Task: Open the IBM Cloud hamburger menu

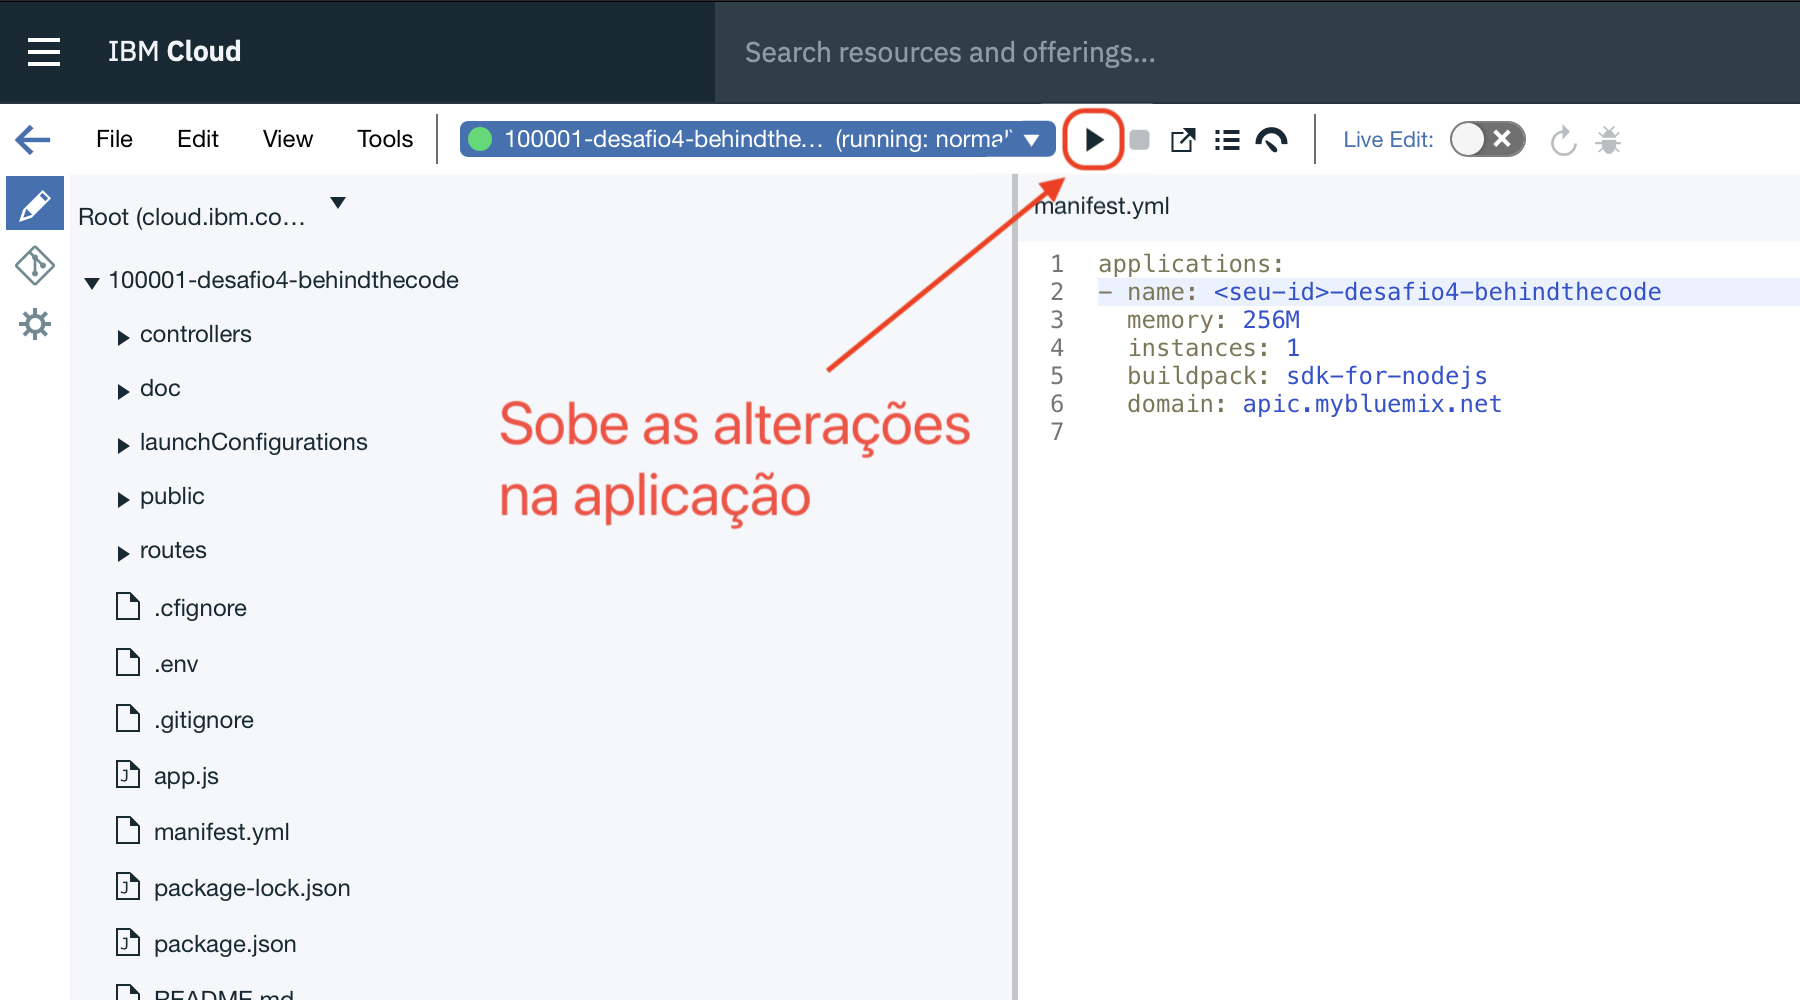Action: [44, 52]
